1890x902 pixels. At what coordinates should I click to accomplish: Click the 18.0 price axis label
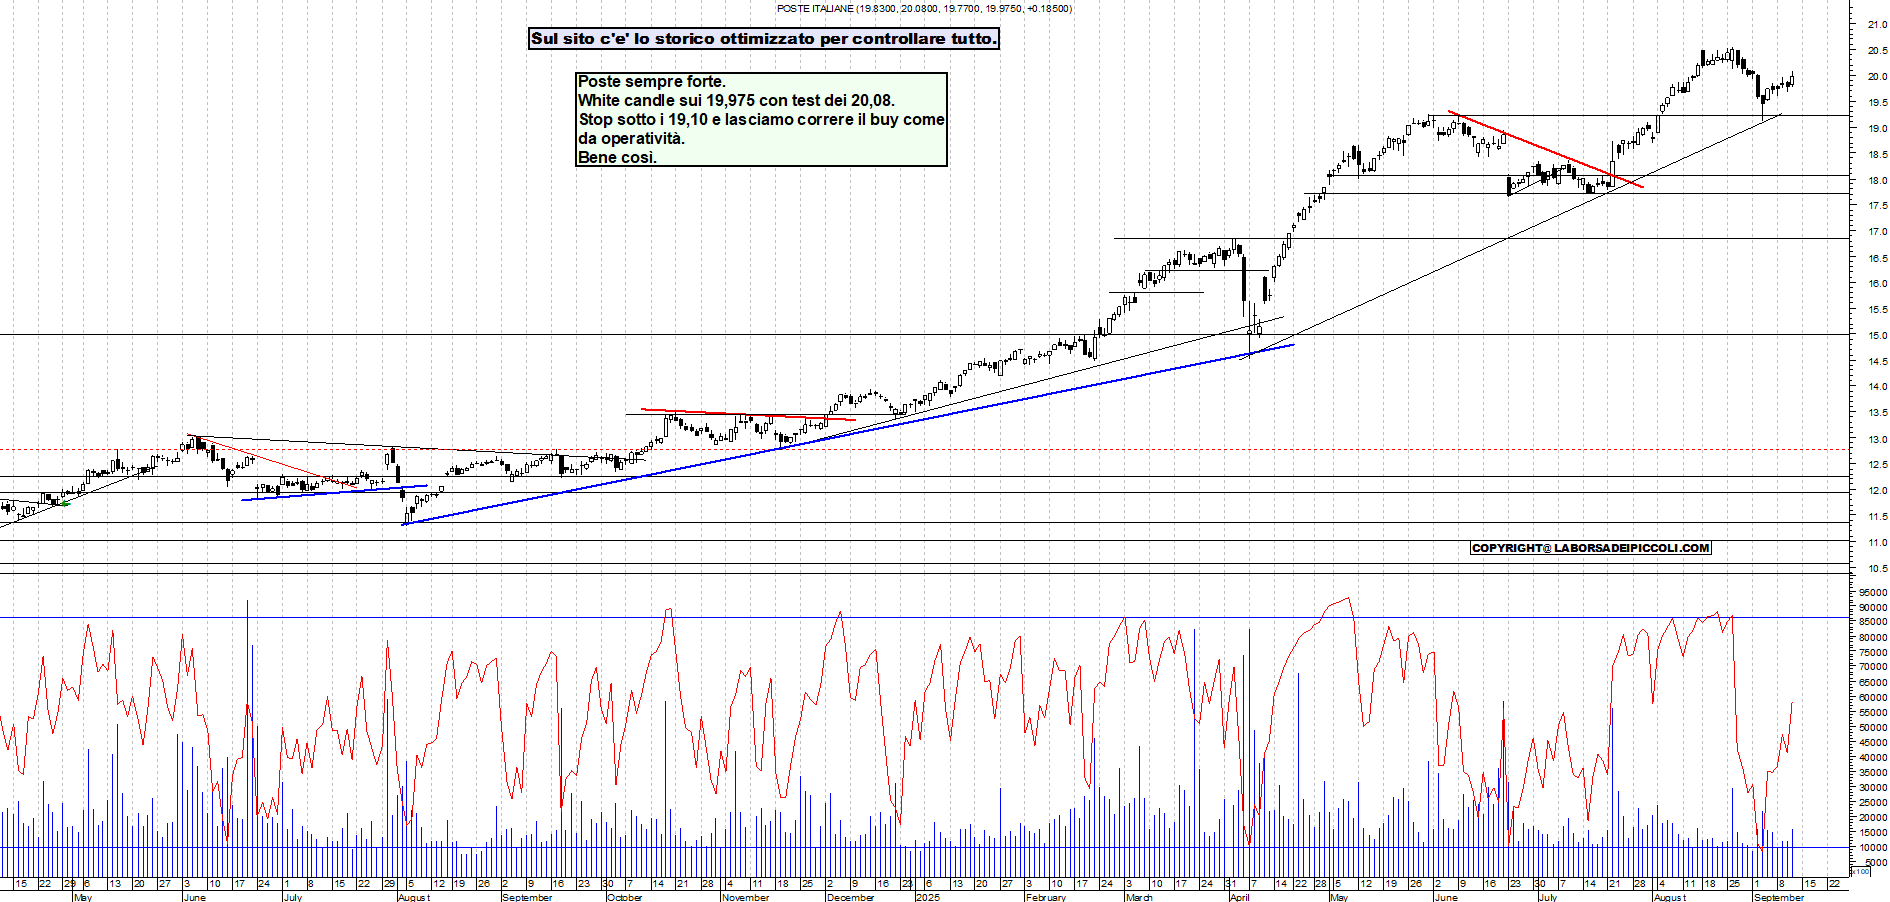click(1877, 181)
